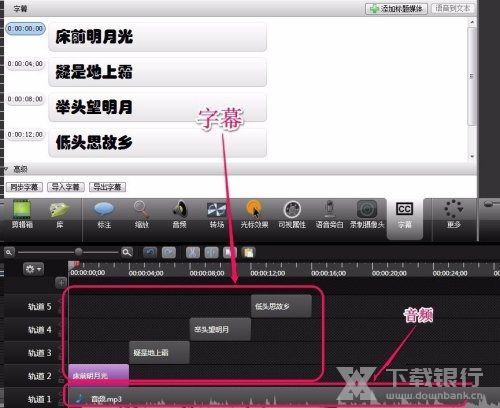Open the 剪辑箱 clip bin

(22, 214)
